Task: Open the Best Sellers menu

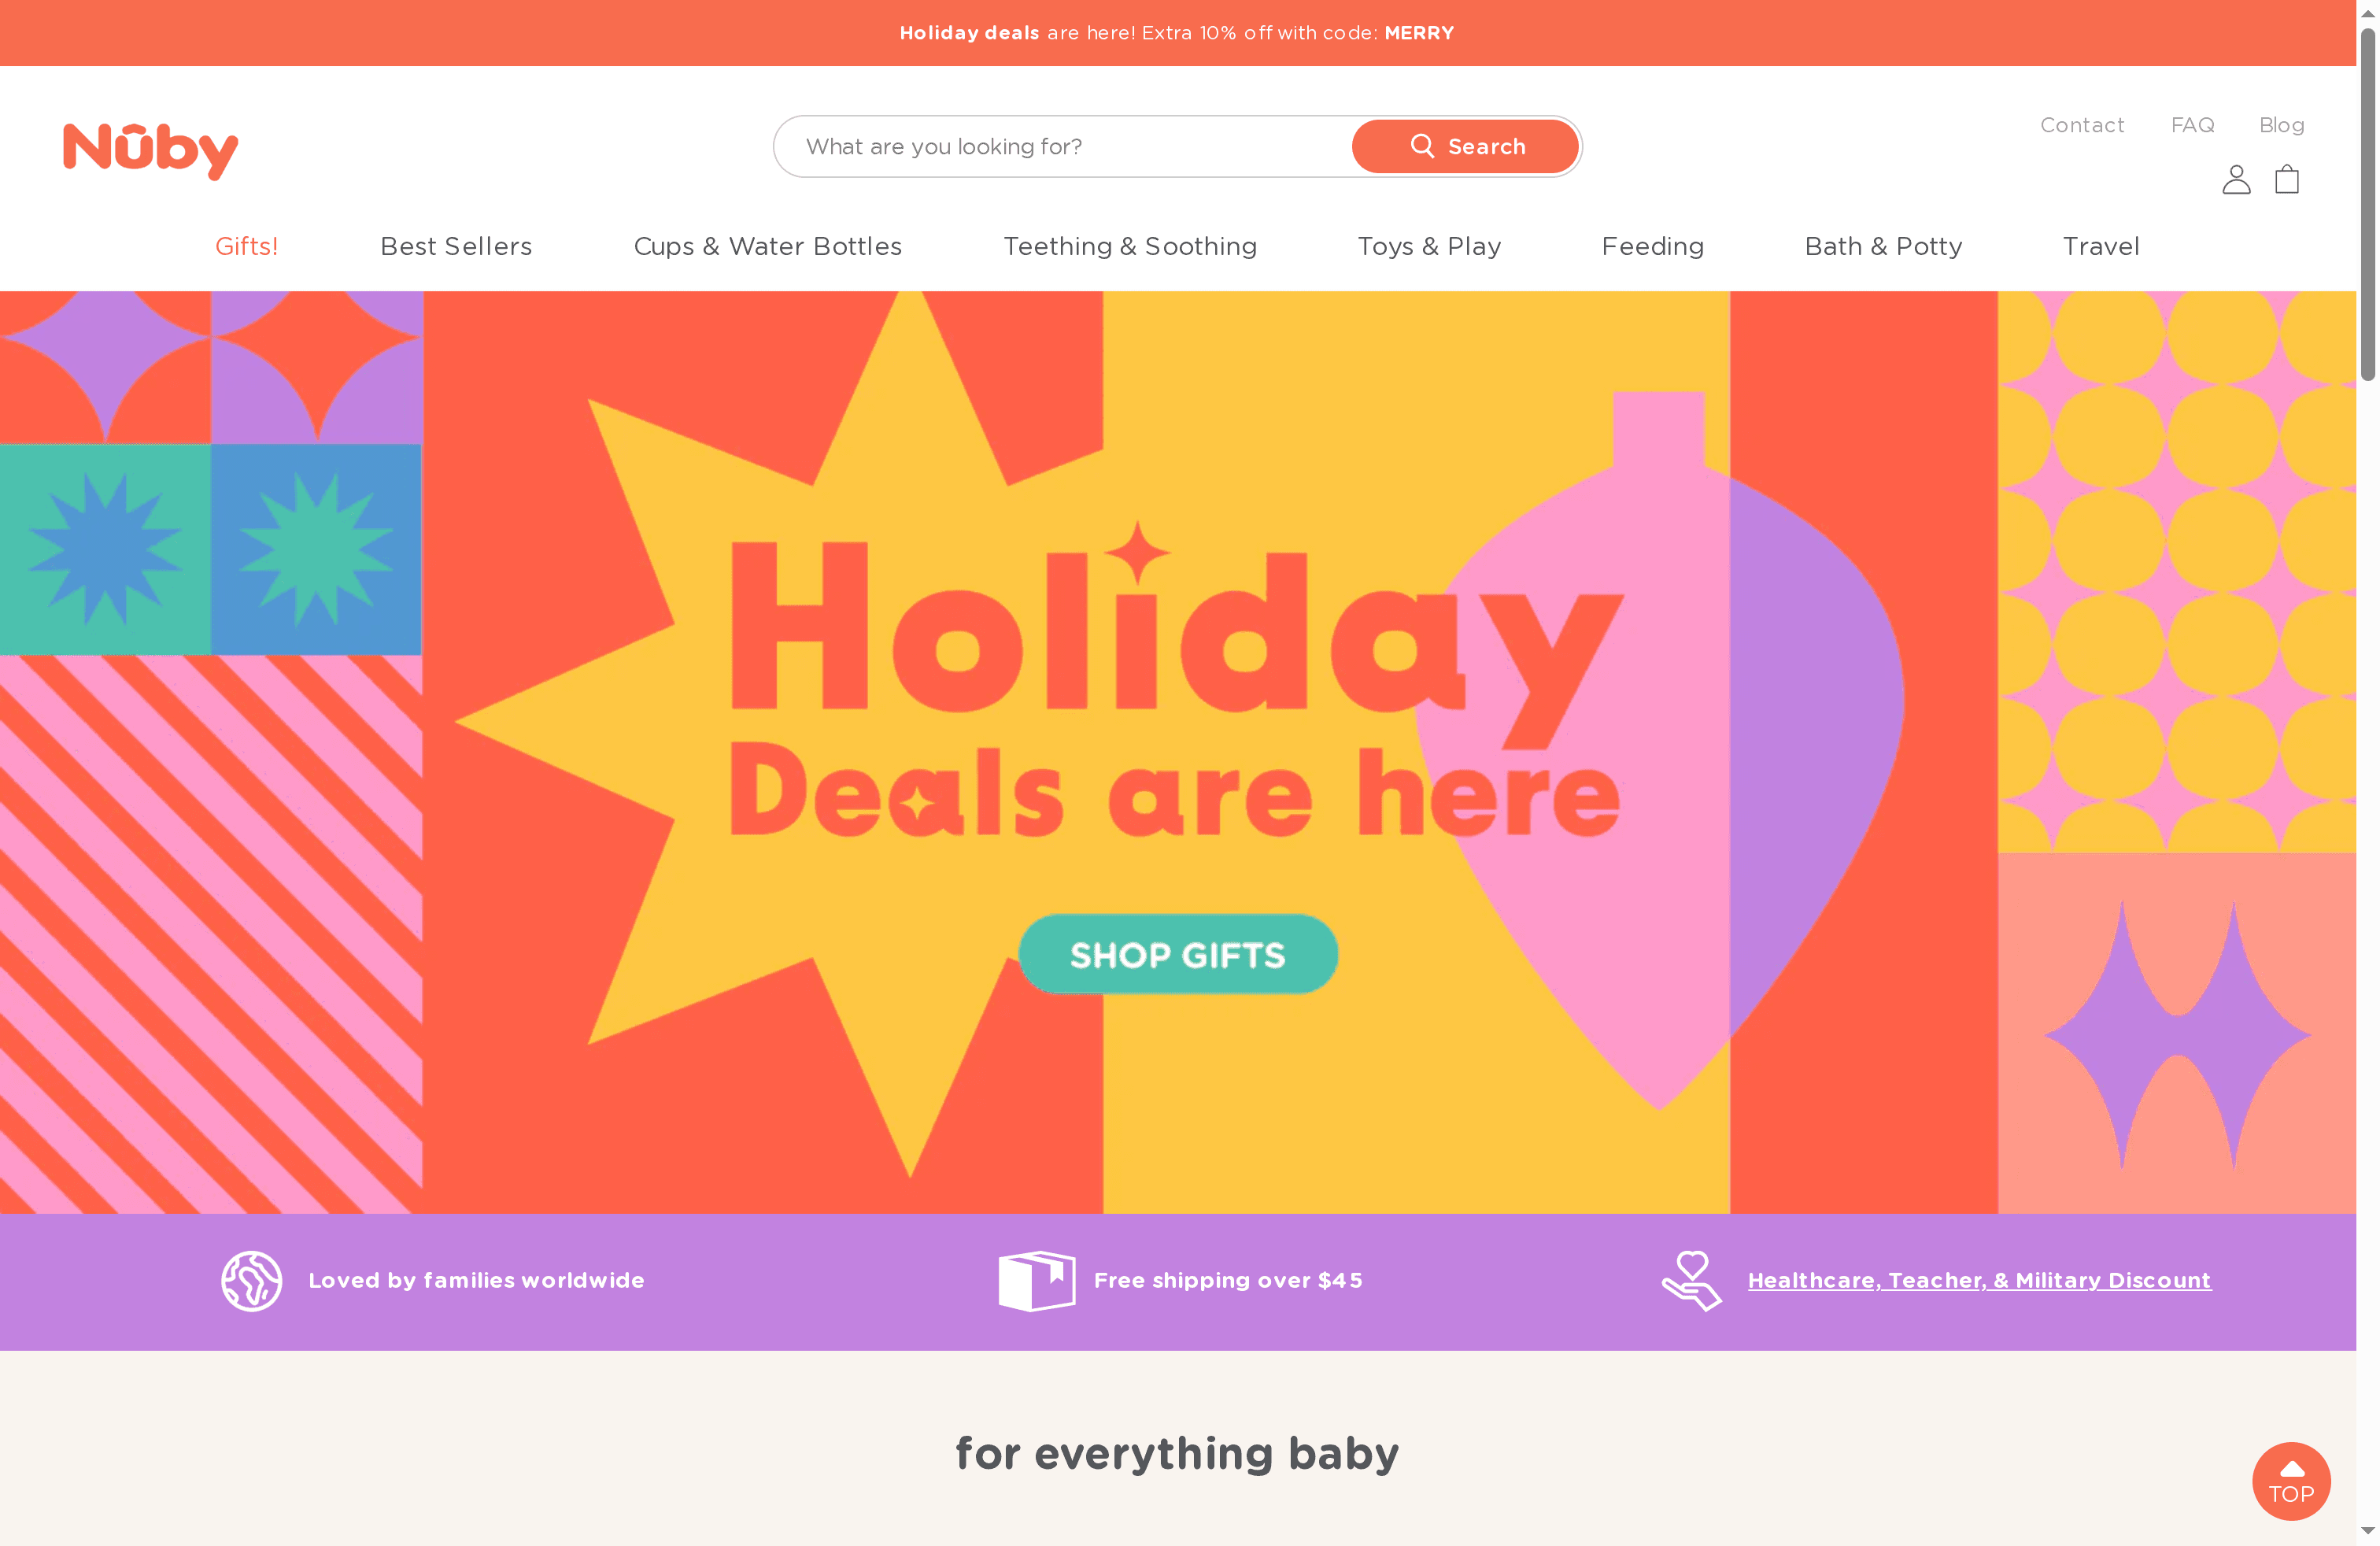Action: click(x=456, y=246)
